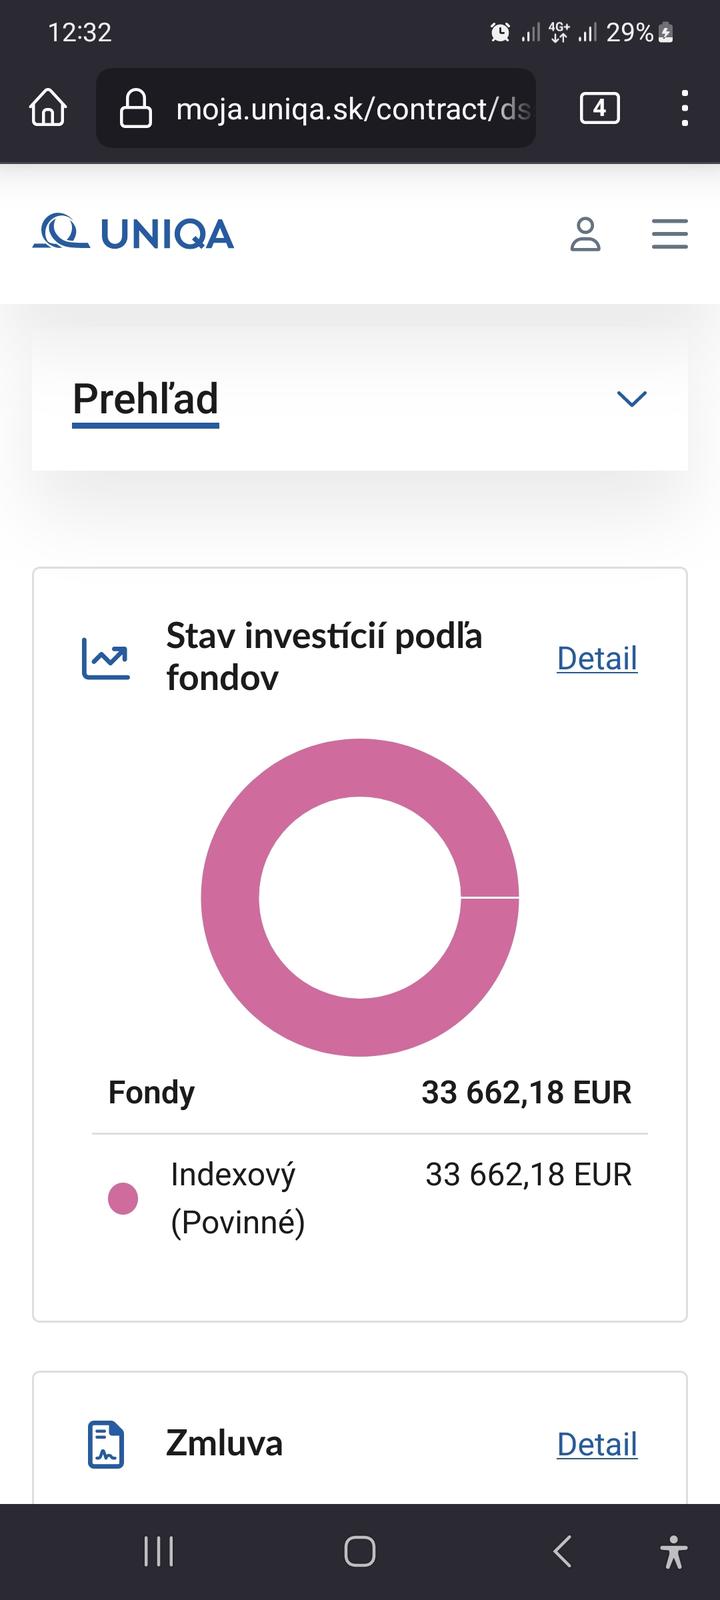Open the browser tab switcher showing 4
The height and width of the screenshot is (1600, 720).
599,108
